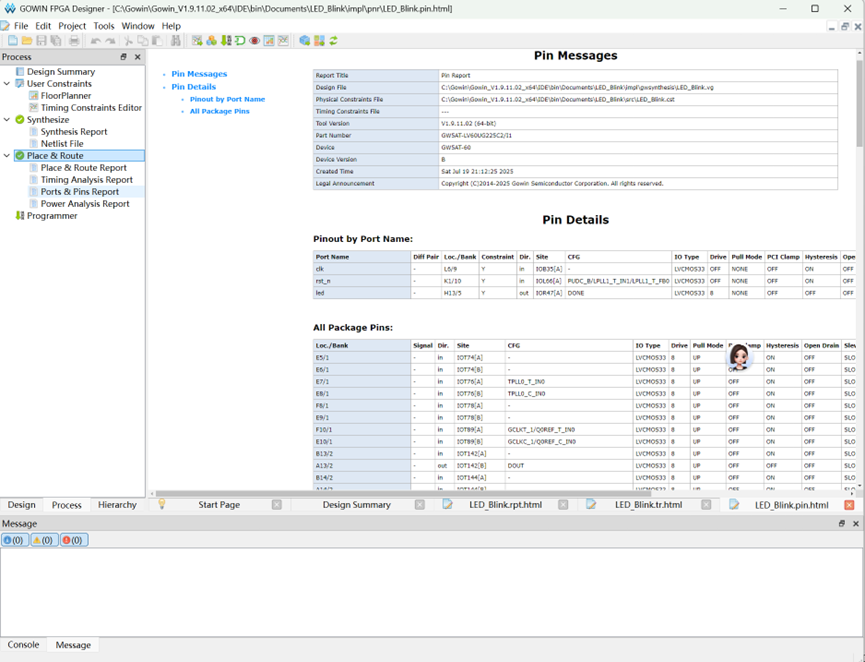Click the green logic gate toolbar icon
Image resolution: width=865 pixels, height=662 pixels.
coord(240,41)
